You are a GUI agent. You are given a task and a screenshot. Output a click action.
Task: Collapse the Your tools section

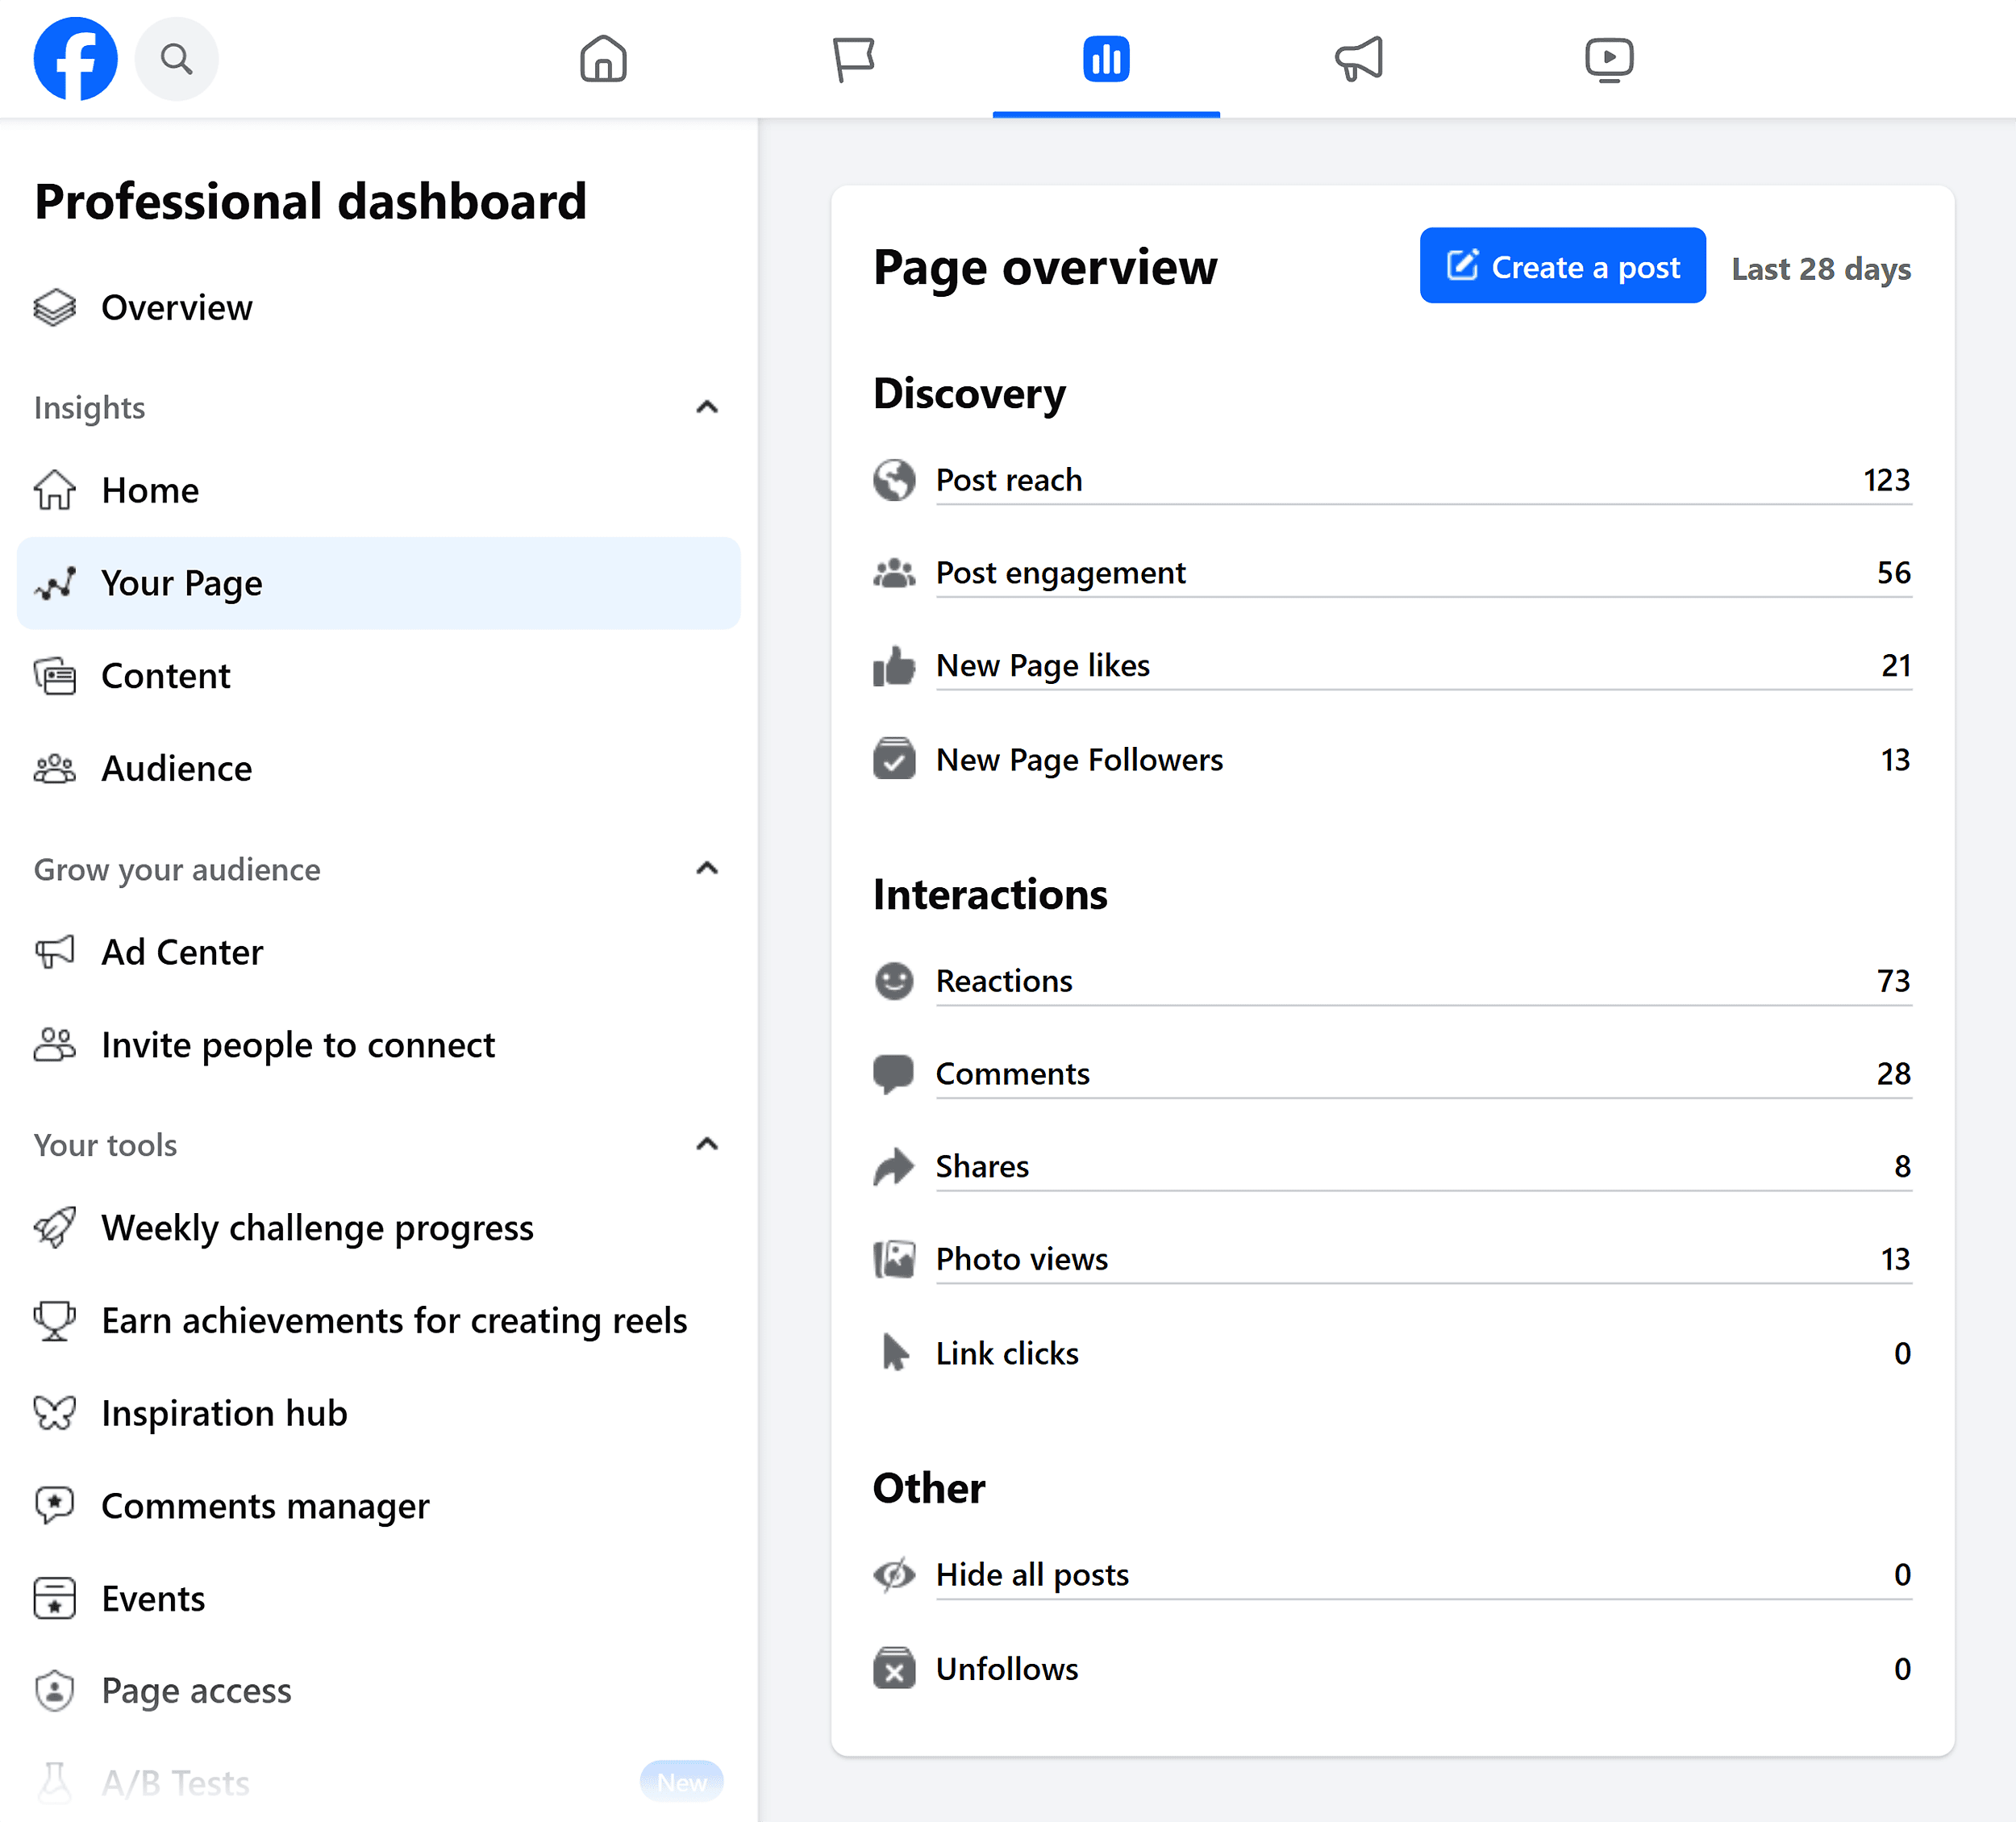(x=708, y=1145)
